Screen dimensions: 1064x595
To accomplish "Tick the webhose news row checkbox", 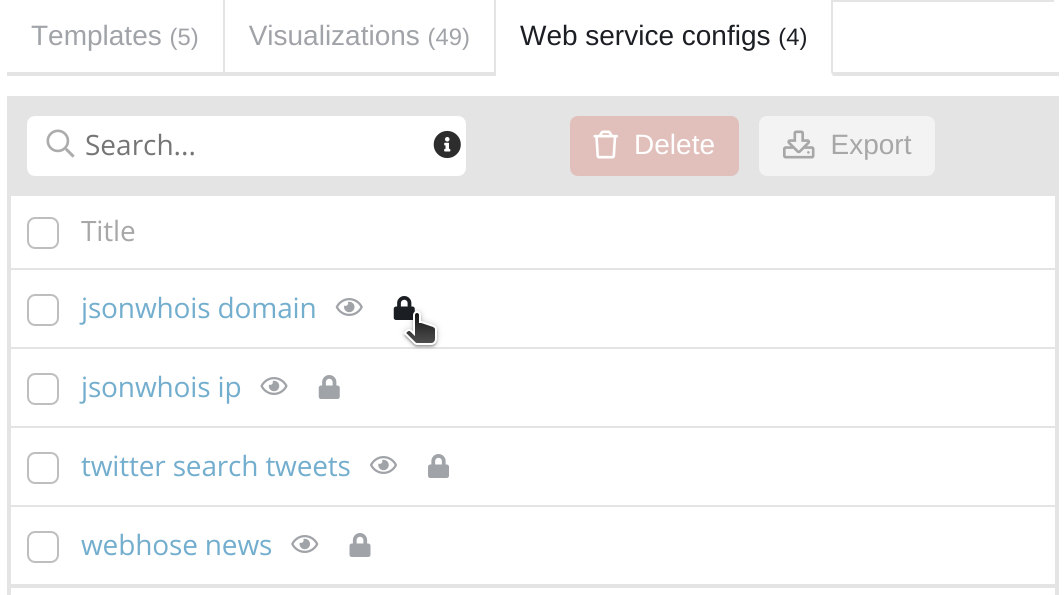I will coord(43,546).
